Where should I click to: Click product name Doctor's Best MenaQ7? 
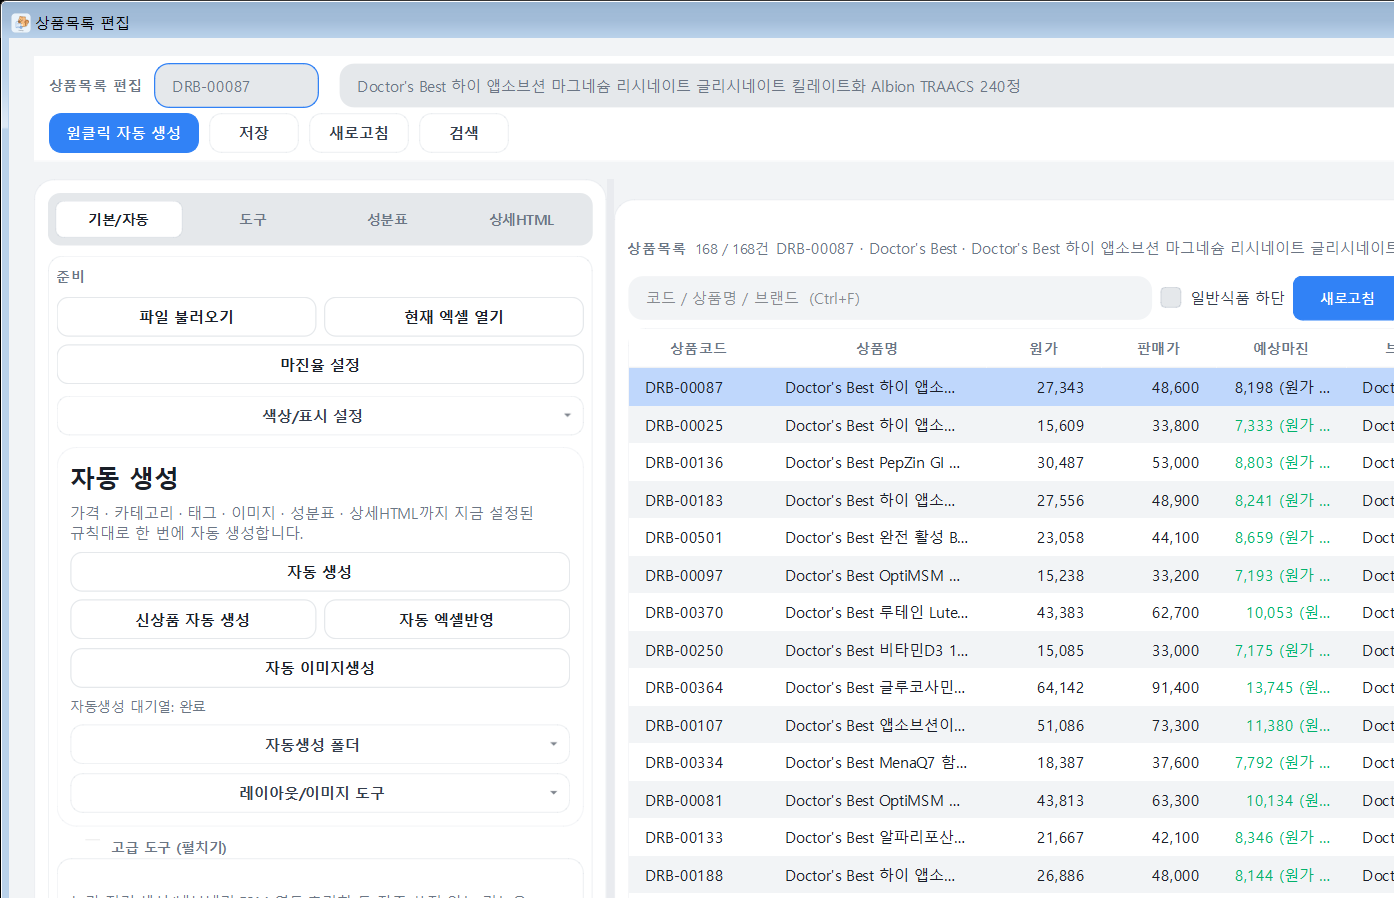pyautogui.click(x=876, y=763)
